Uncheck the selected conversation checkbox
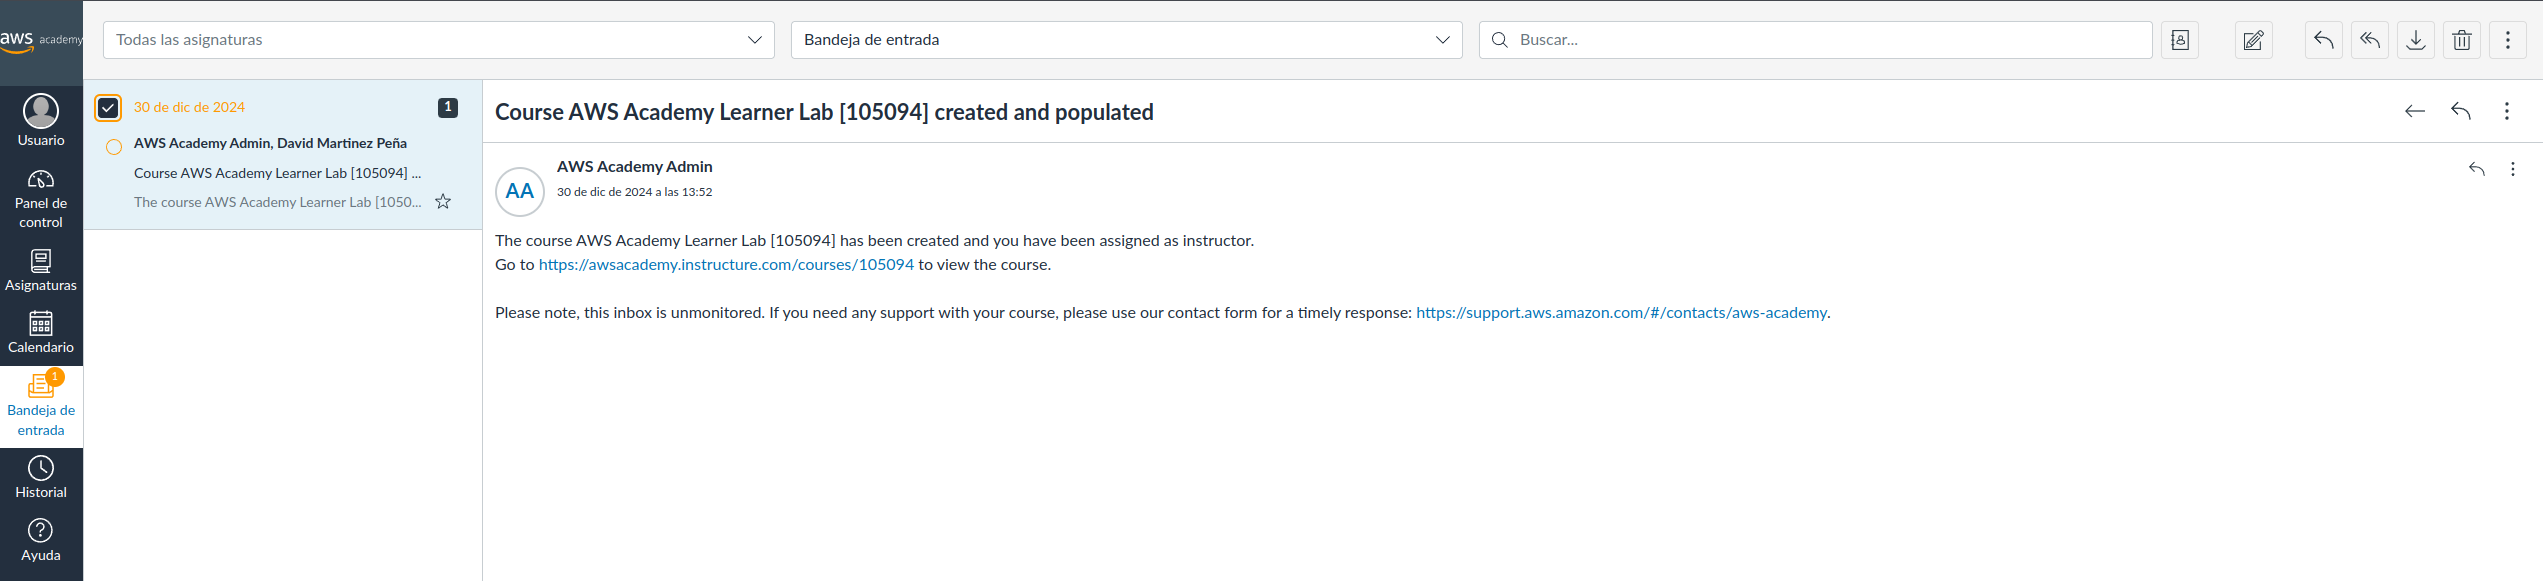This screenshot has height=581, width=2543. (x=108, y=107)
